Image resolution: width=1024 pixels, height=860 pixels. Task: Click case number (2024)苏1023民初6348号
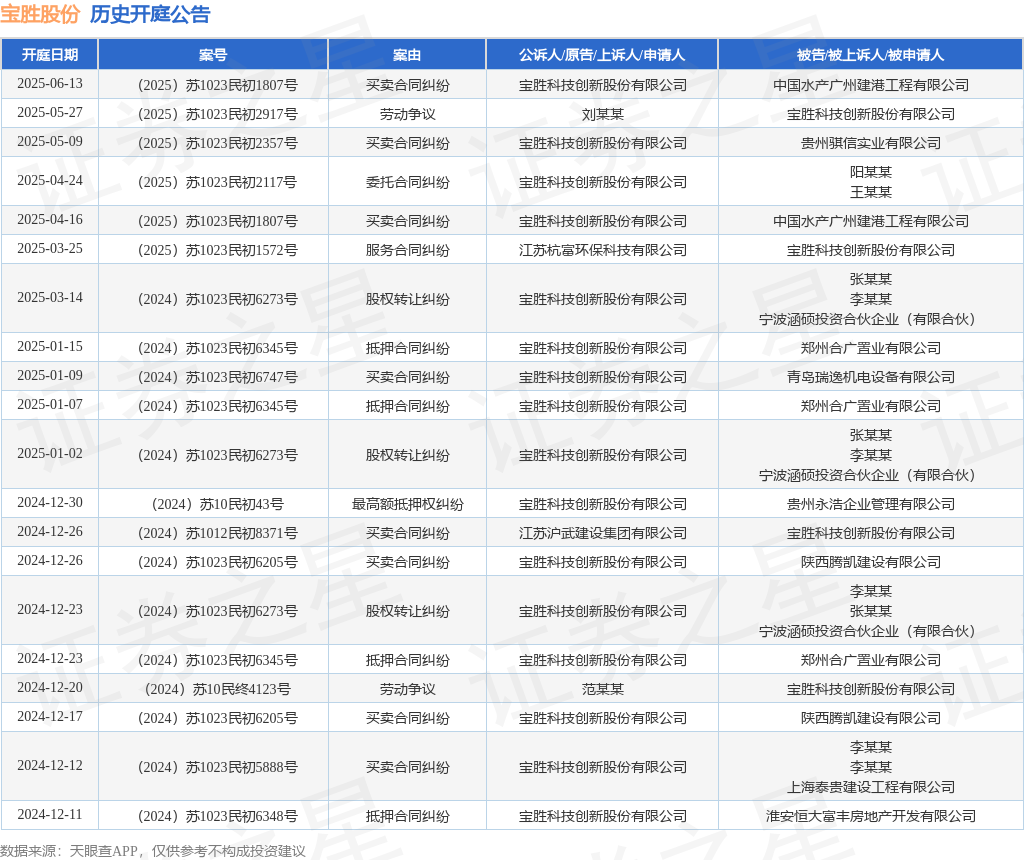[x=217, y=816]
